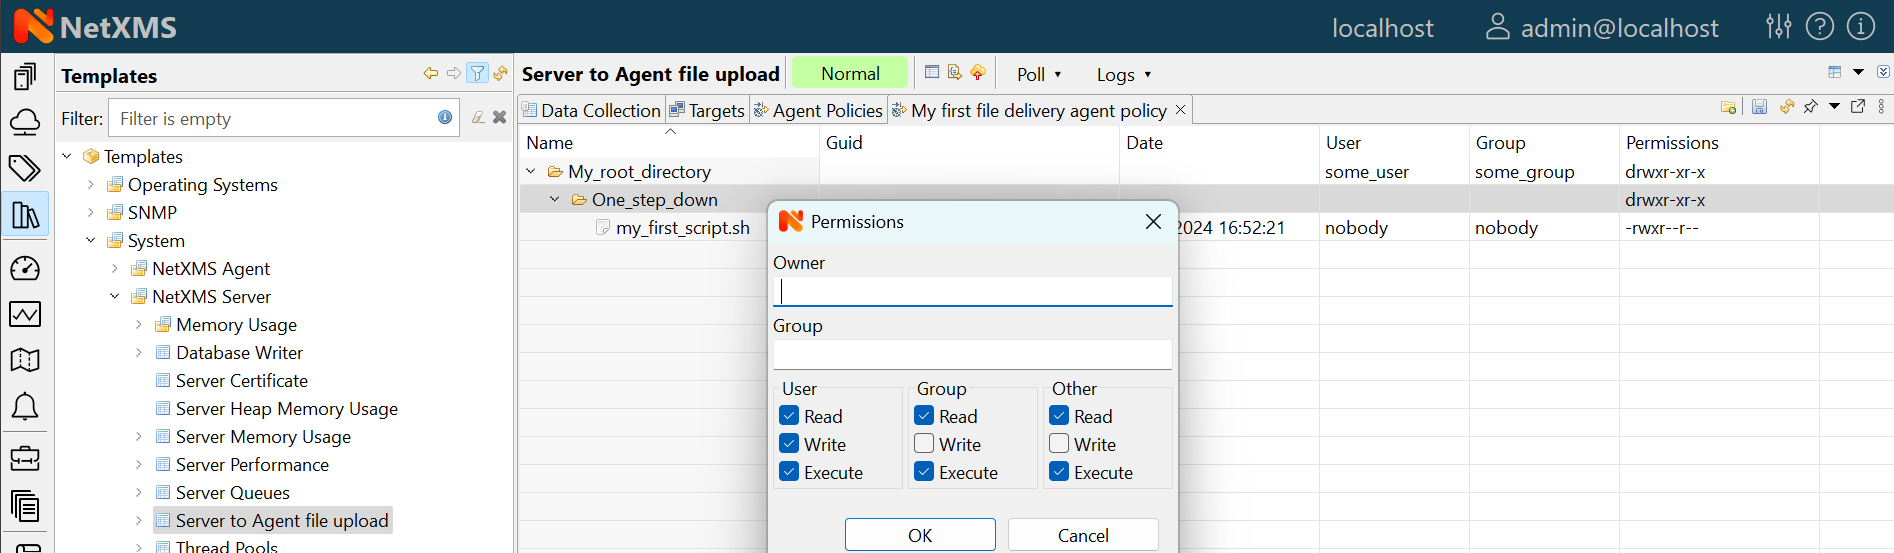Open the Logs dropdown menu
Viewport: 1894px width, 553px height.
tap(1124, 74)
